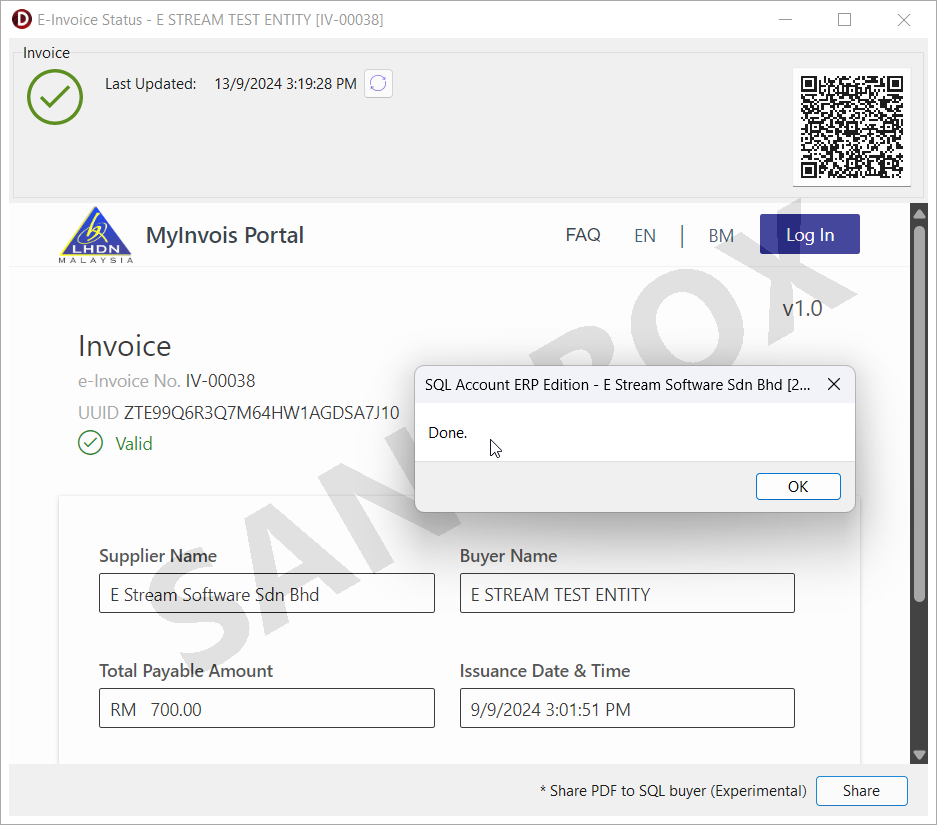This screenshot has width=937, height=825.
Task: Click the Log In button
Action: tap(809, 235)
